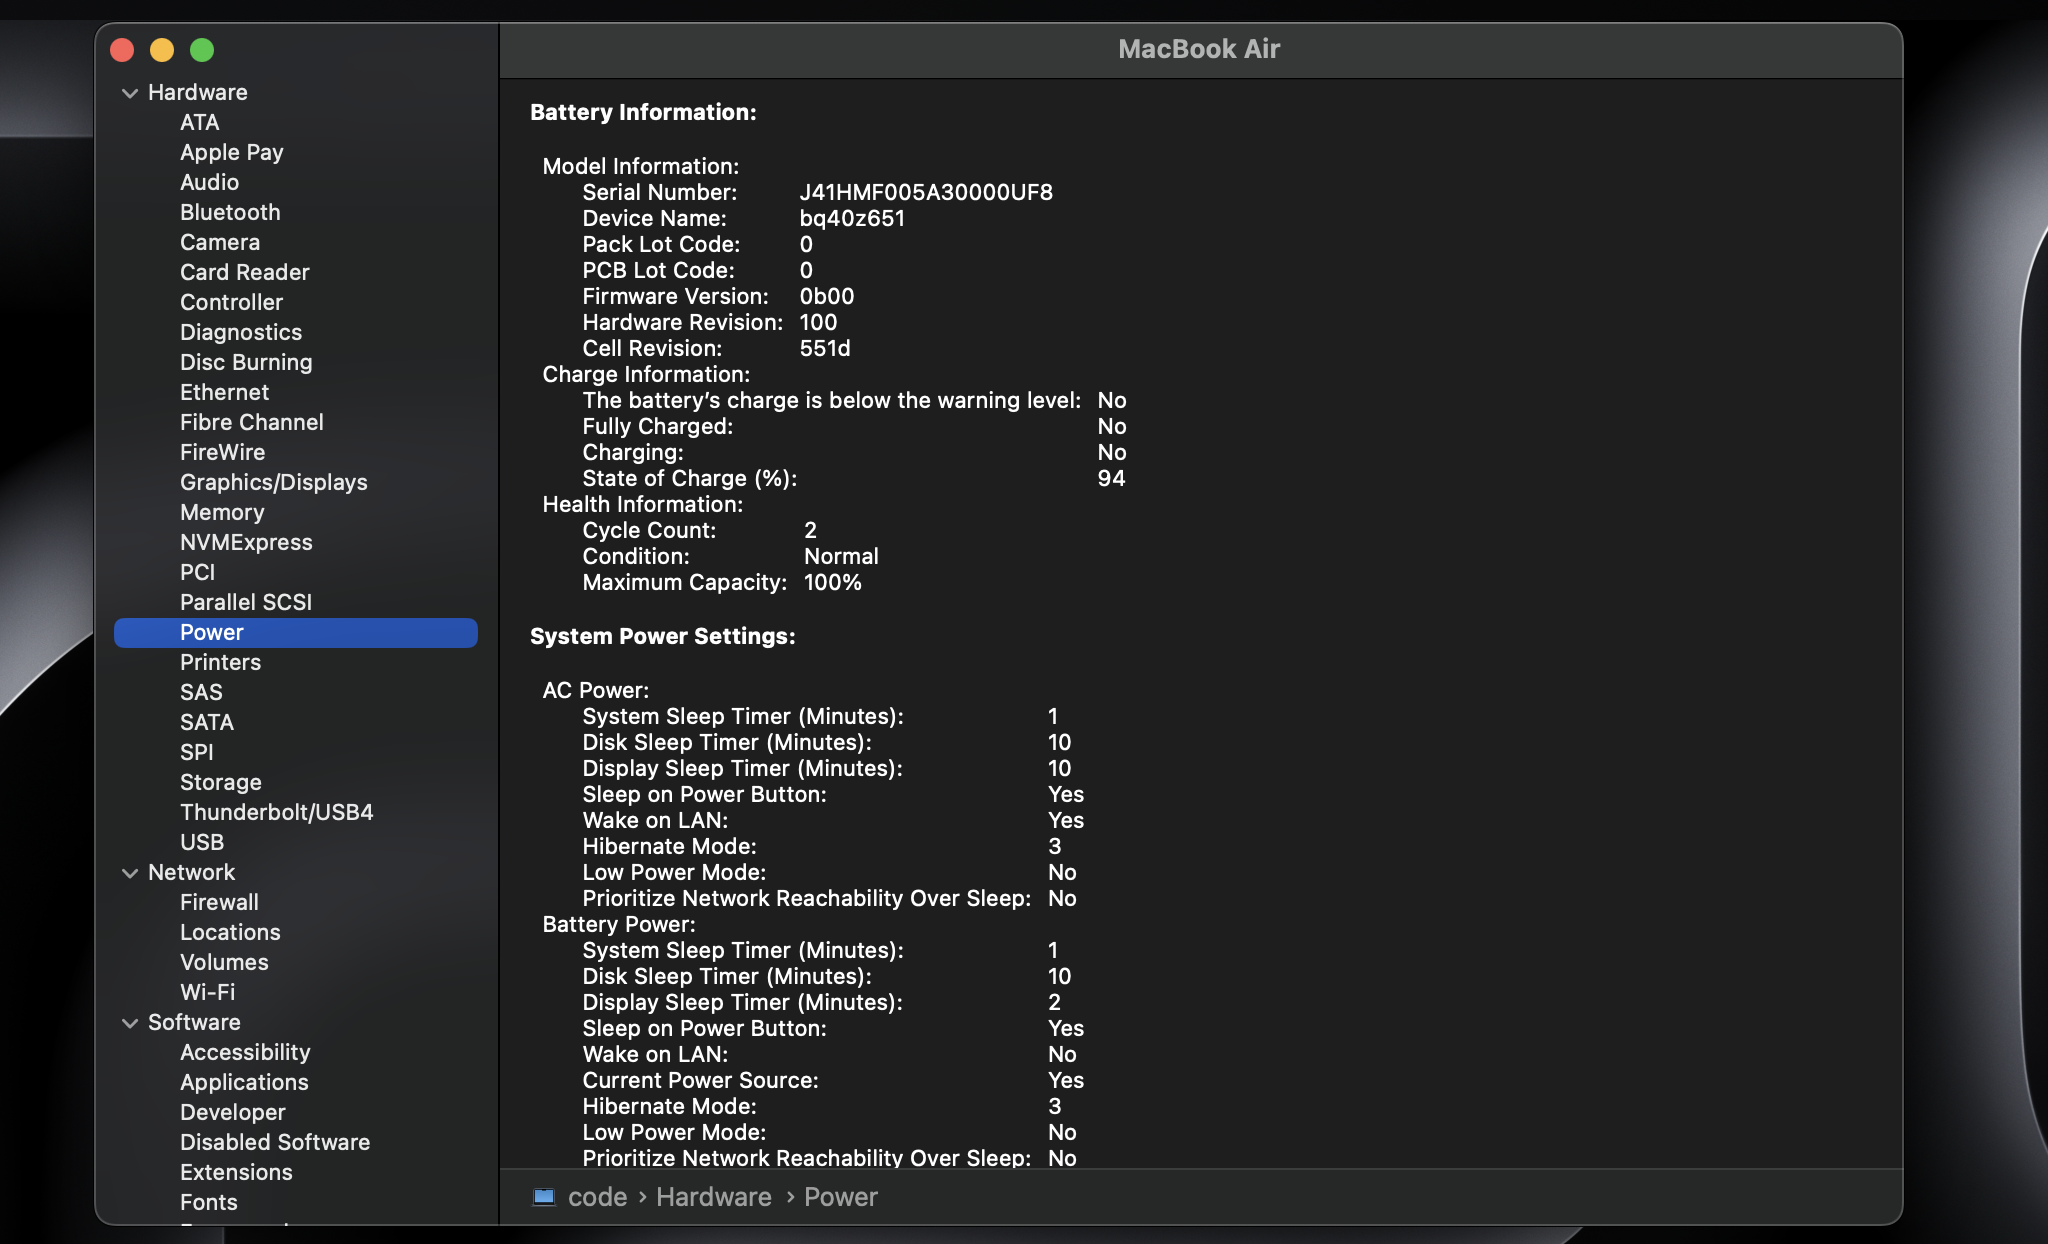Select the highlighted Power sidebar item
Image resolution: width=2048 pixels, height=1244 pixels.
click(x=296, y=632)
